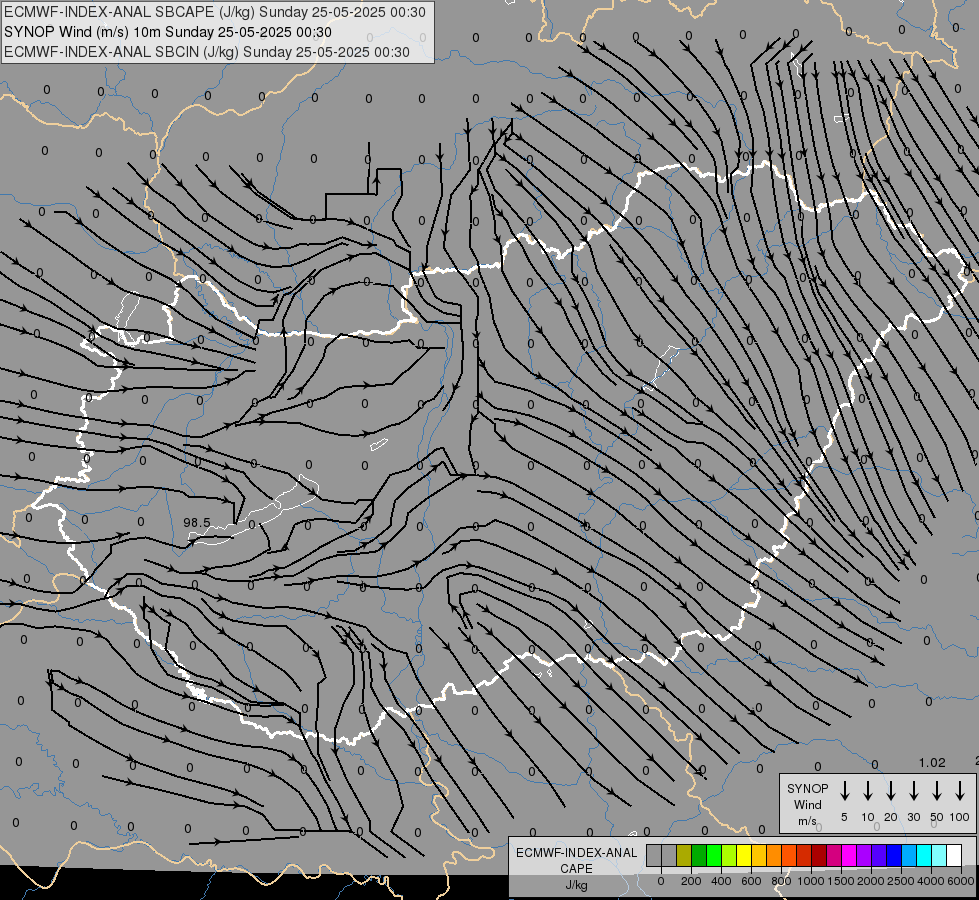Click the 2500 tick label on CAPE scale
The width and height of the screenshot is (979, 900).
coord(901,881)
